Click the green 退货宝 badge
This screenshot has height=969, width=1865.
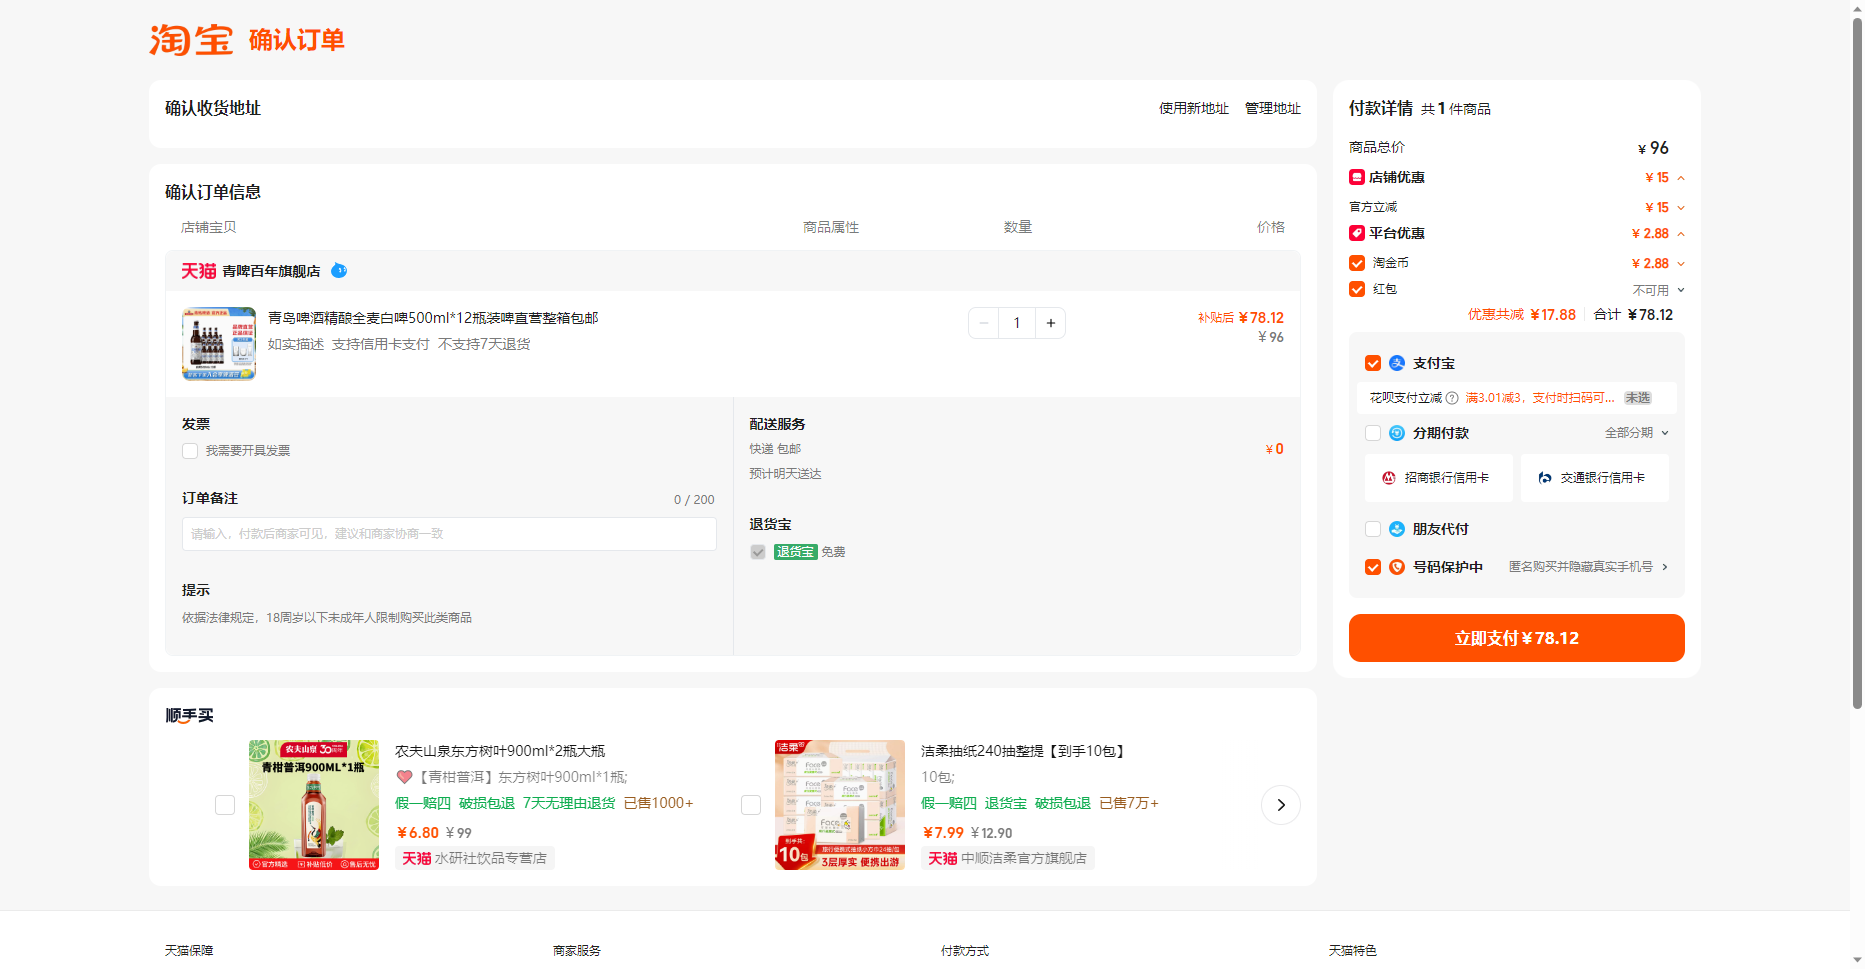[x=796, y=552]
